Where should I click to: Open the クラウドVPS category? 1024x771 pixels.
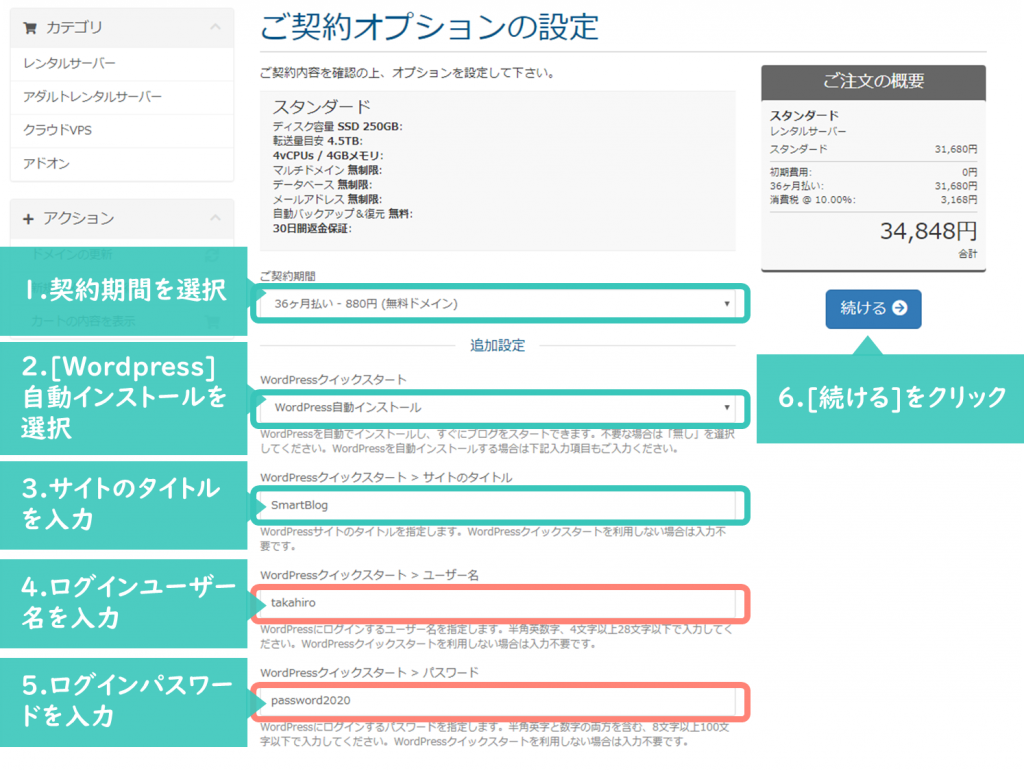click(122, 130)
